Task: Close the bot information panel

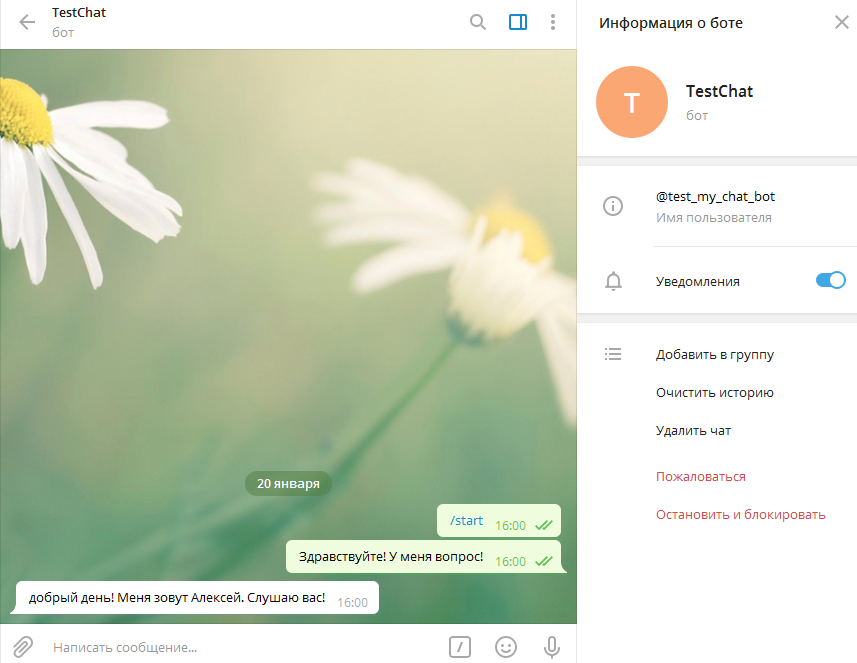Action: (x=841, y=22)
